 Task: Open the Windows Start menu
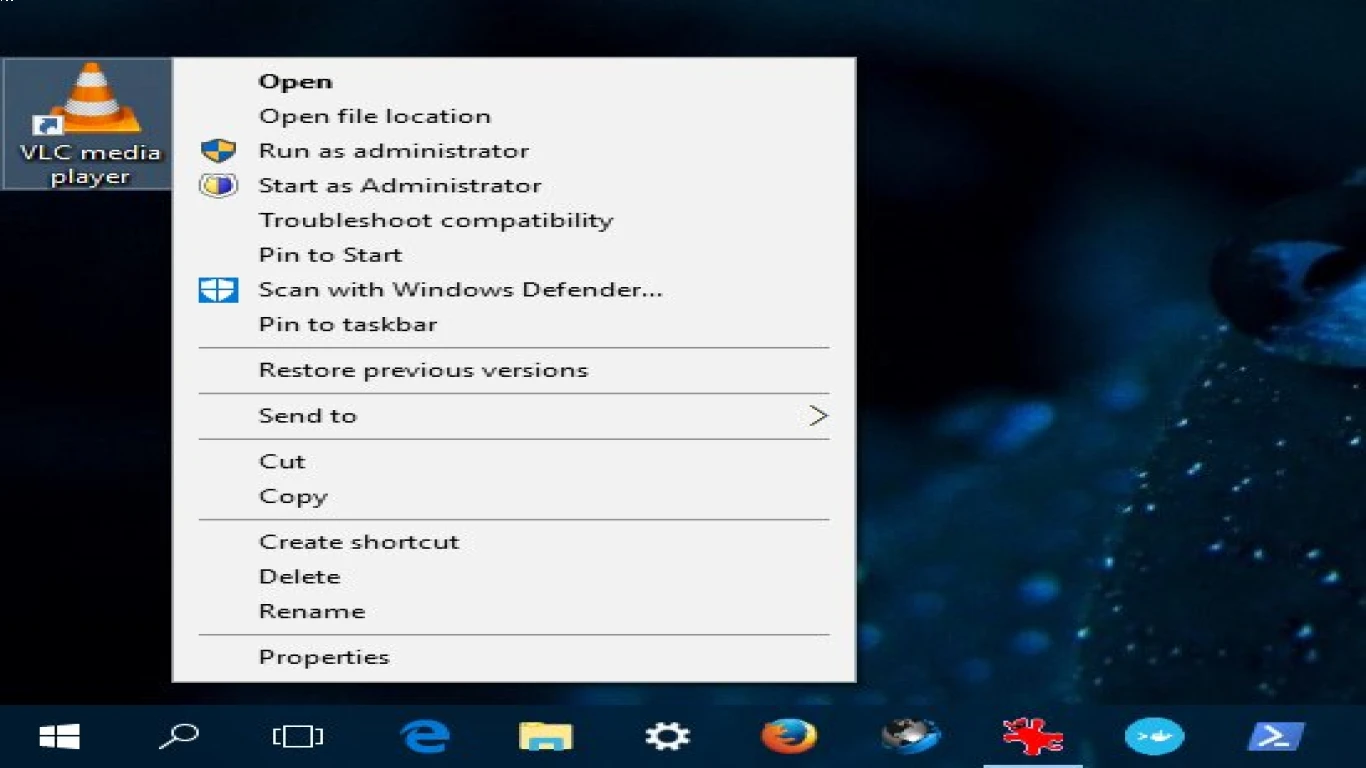pyautogui.click(x=59, y=737)
